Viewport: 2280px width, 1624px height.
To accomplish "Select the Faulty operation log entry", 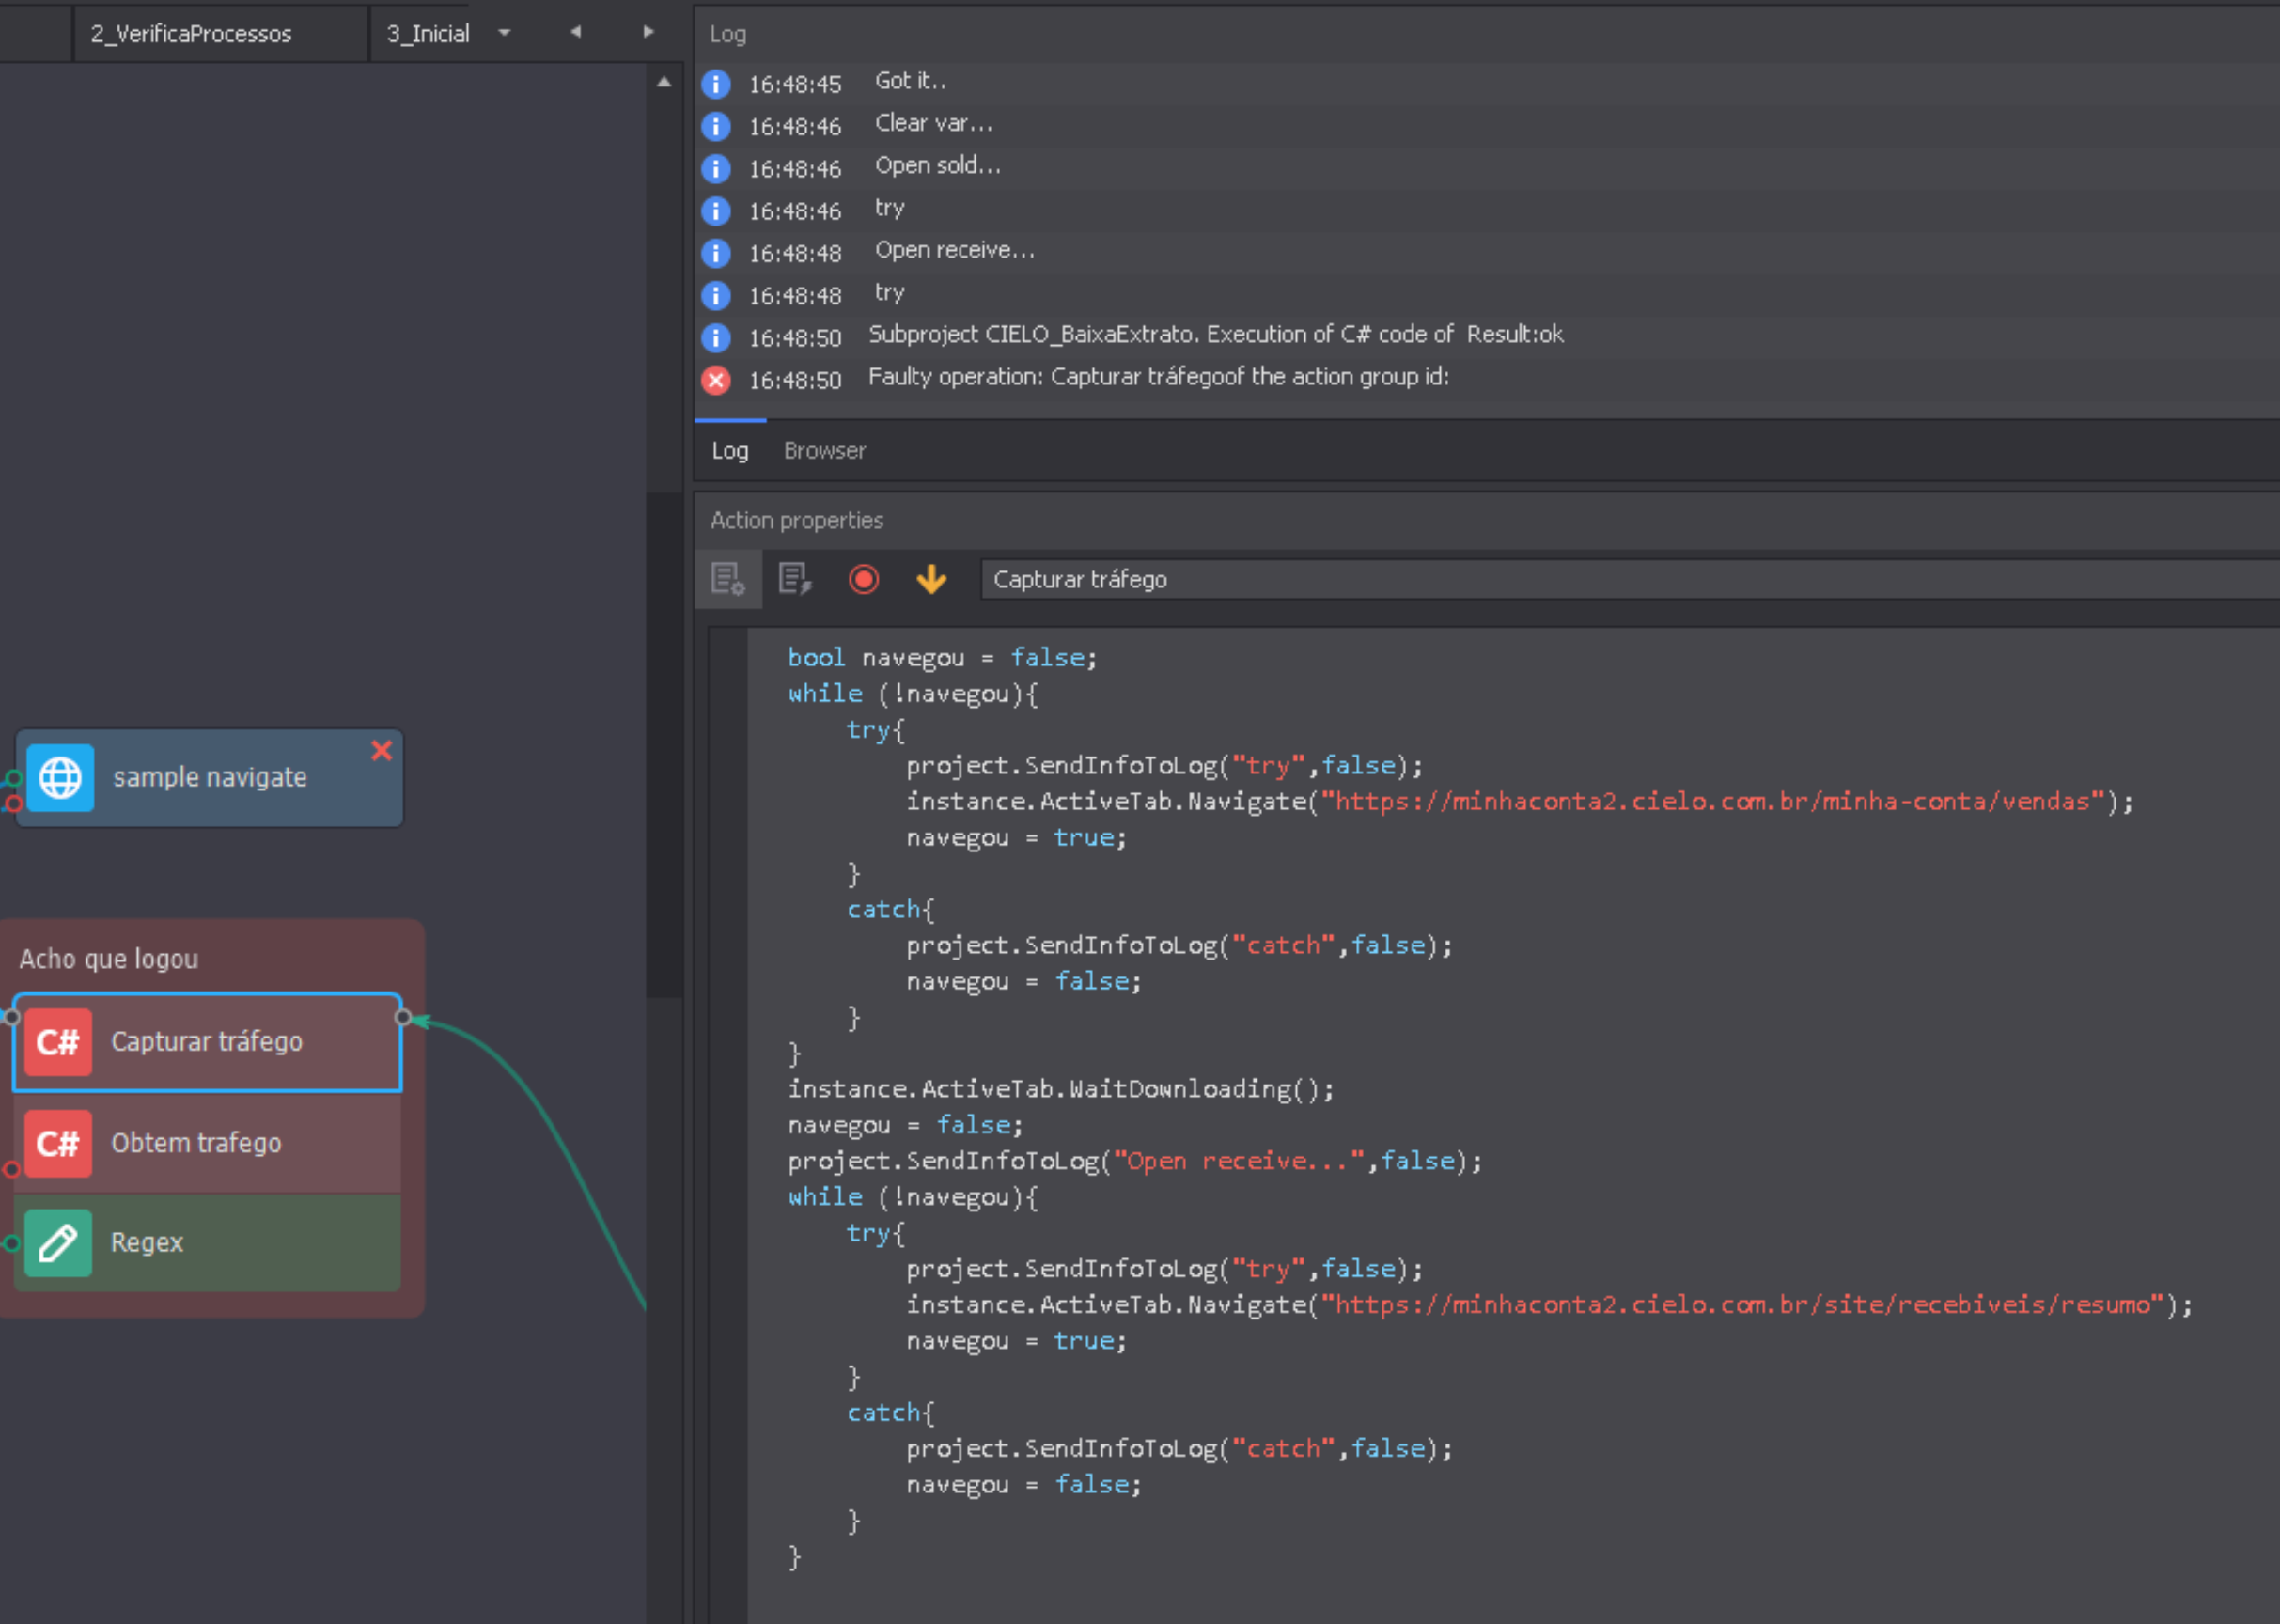I will (x=1158, y=377).
